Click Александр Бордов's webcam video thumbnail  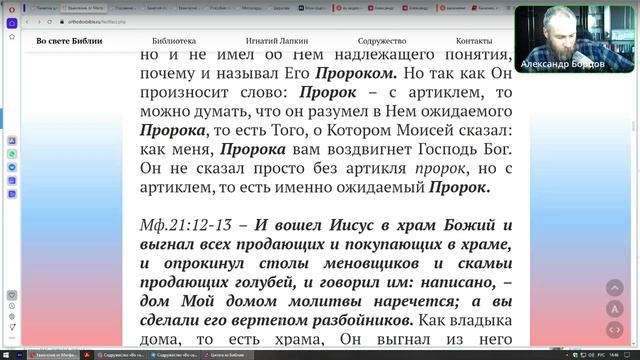point(575,39)
